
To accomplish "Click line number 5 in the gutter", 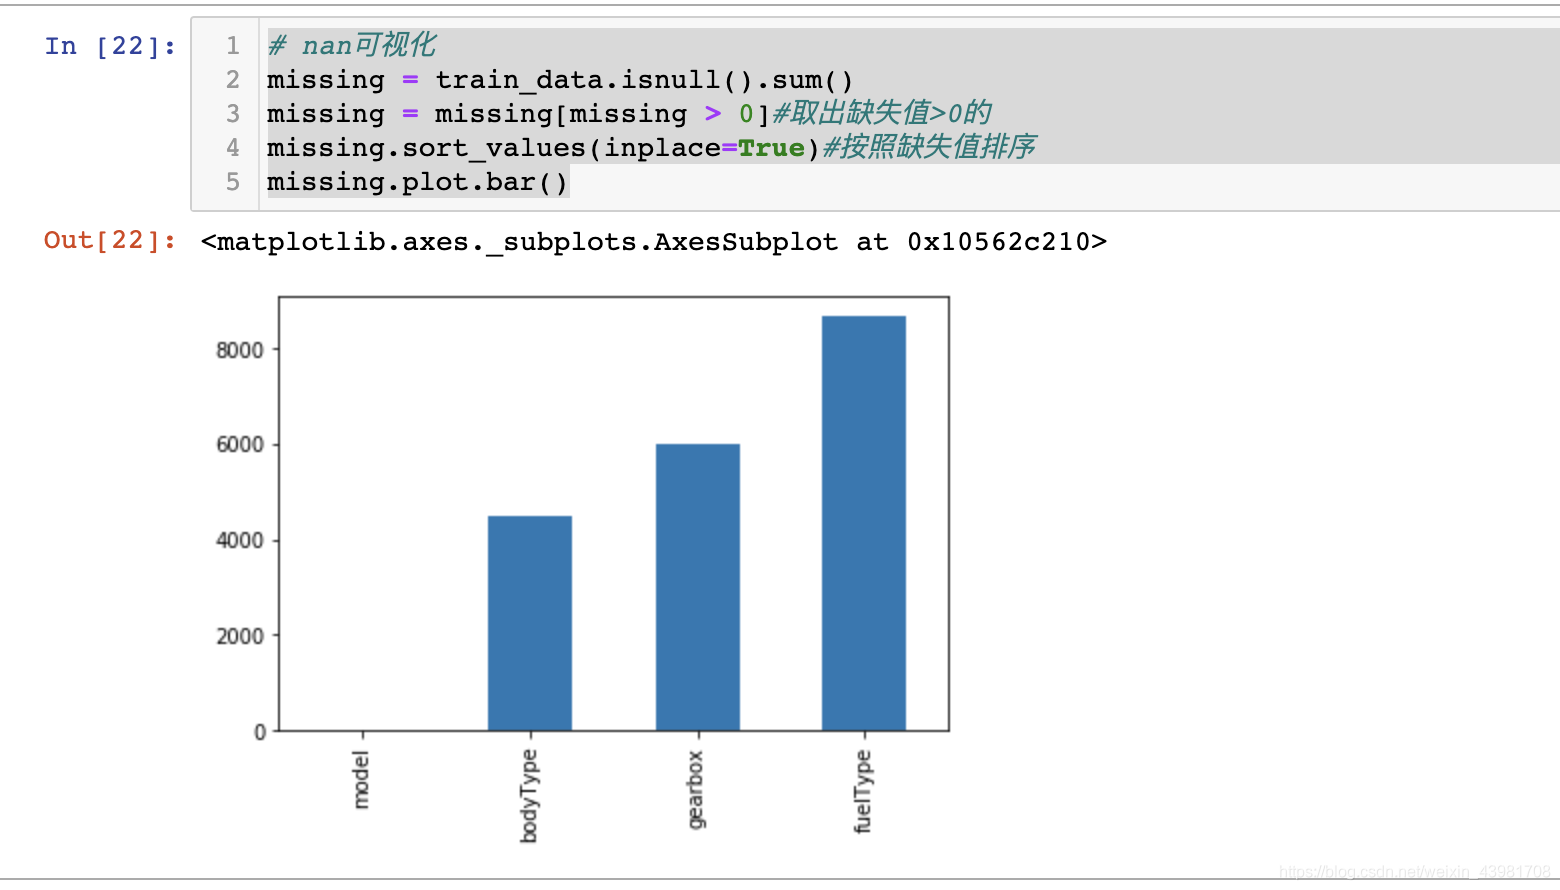I will point(233,182).
